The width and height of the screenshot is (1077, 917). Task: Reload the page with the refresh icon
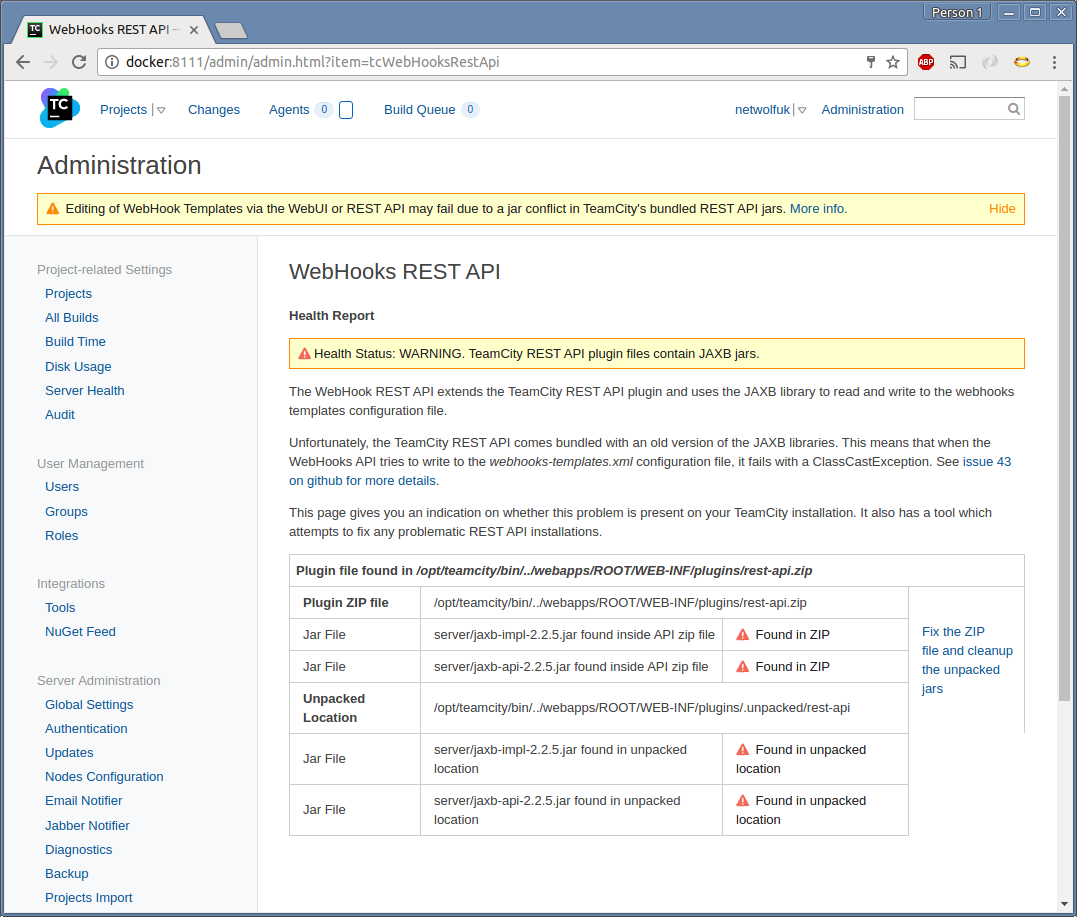click(79, 62)
